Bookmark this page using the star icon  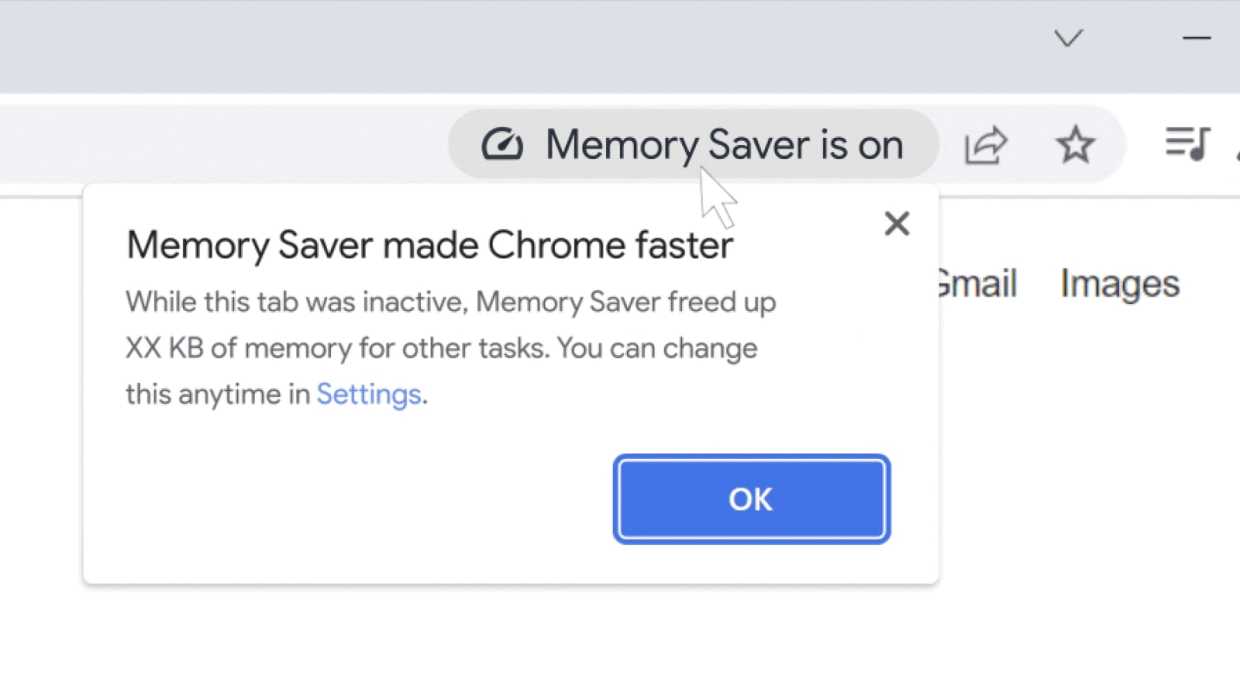1074,145
